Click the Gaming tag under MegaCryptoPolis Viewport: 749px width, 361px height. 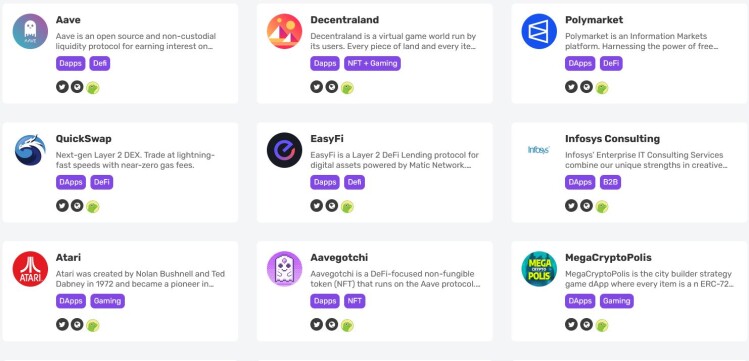pos(616,301)
